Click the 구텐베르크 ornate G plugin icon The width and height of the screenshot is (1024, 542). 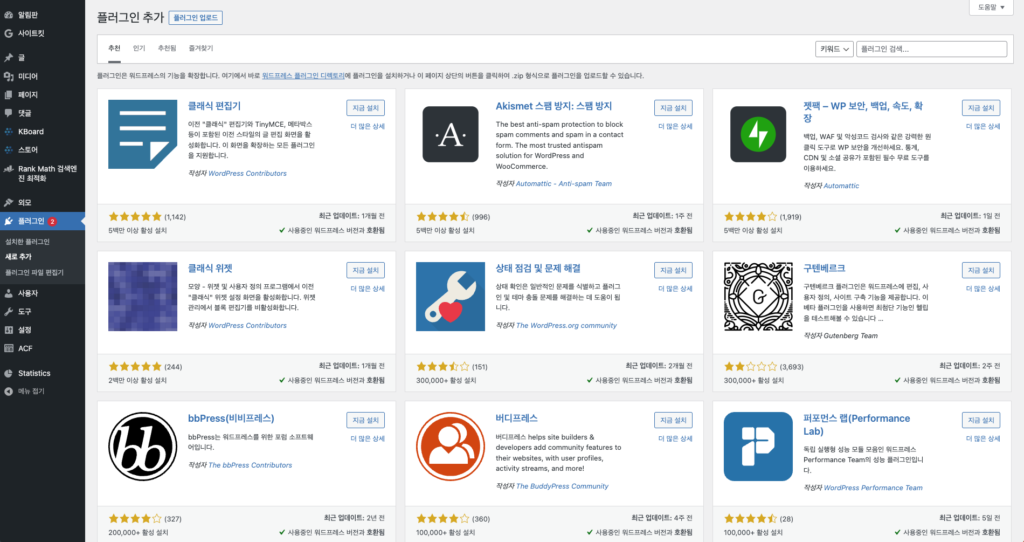(758, 296)
